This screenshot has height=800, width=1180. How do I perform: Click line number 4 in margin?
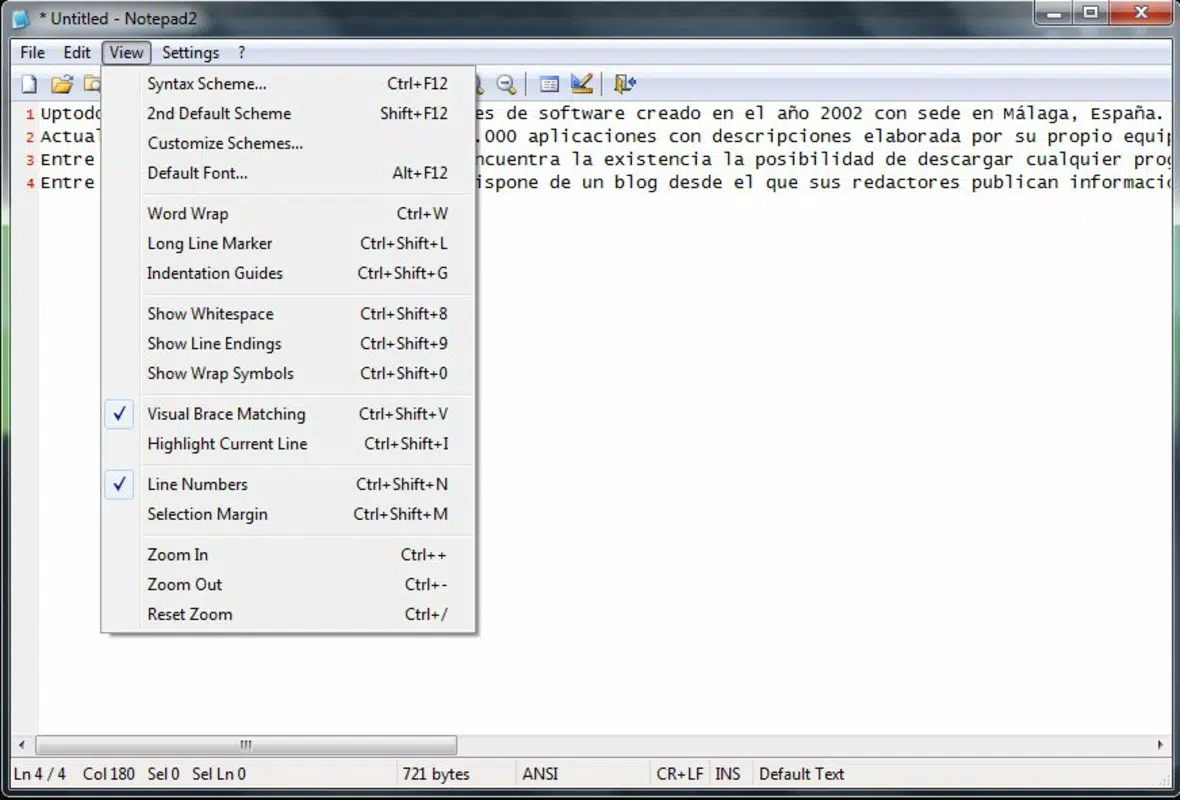coord(30,184)
